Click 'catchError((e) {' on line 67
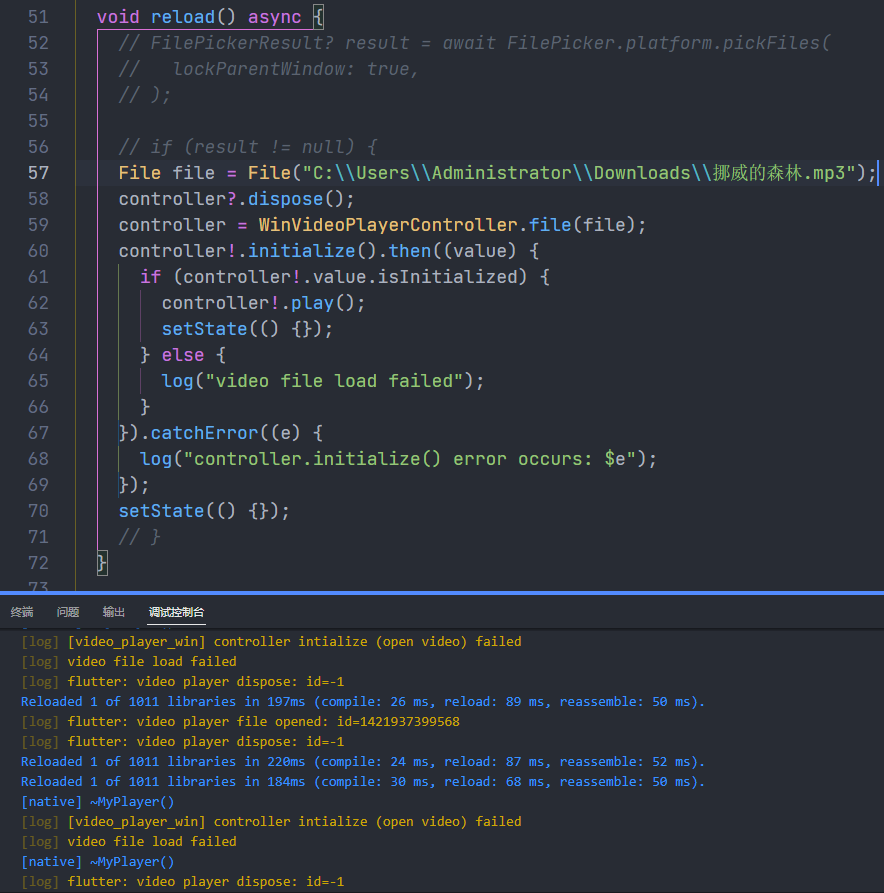This screenshot has width=884, height=893. click(x=236, y=433)
